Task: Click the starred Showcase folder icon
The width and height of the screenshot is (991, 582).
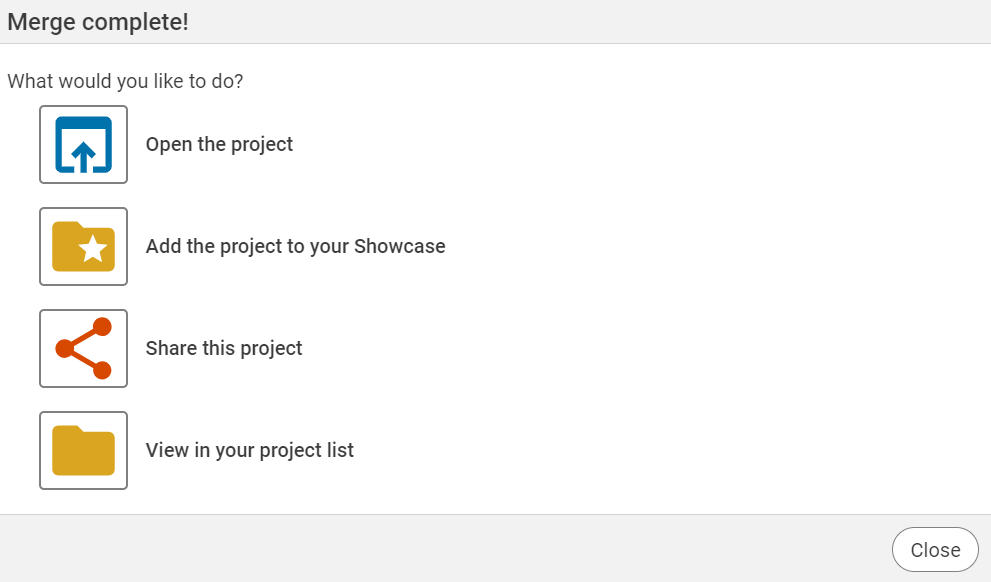Action: [x=83, y=247]
